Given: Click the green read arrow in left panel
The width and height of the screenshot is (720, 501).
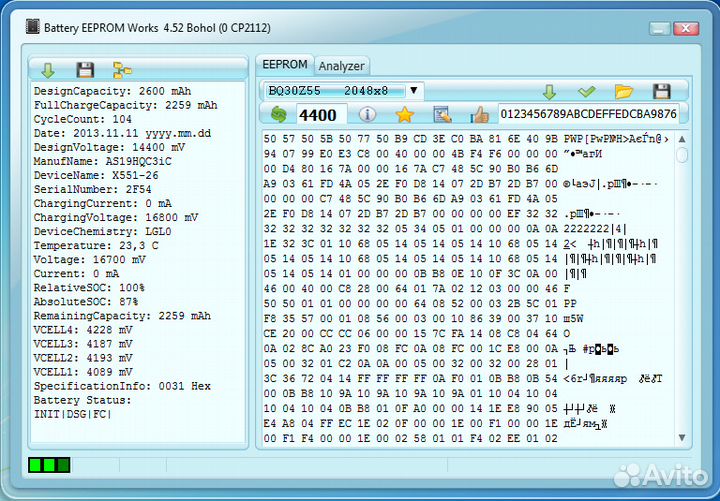Looking at the screenshot, I should pos(48,69).
